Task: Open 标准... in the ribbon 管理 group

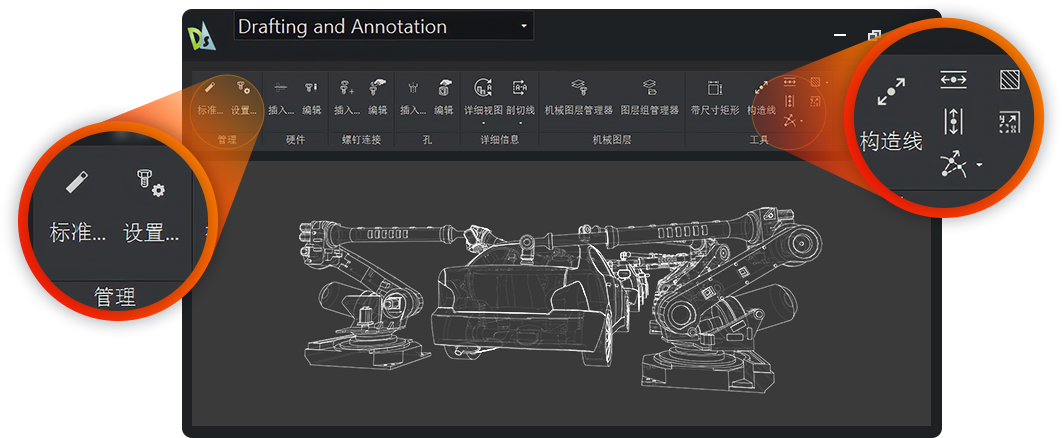Action: coord(209,99)
